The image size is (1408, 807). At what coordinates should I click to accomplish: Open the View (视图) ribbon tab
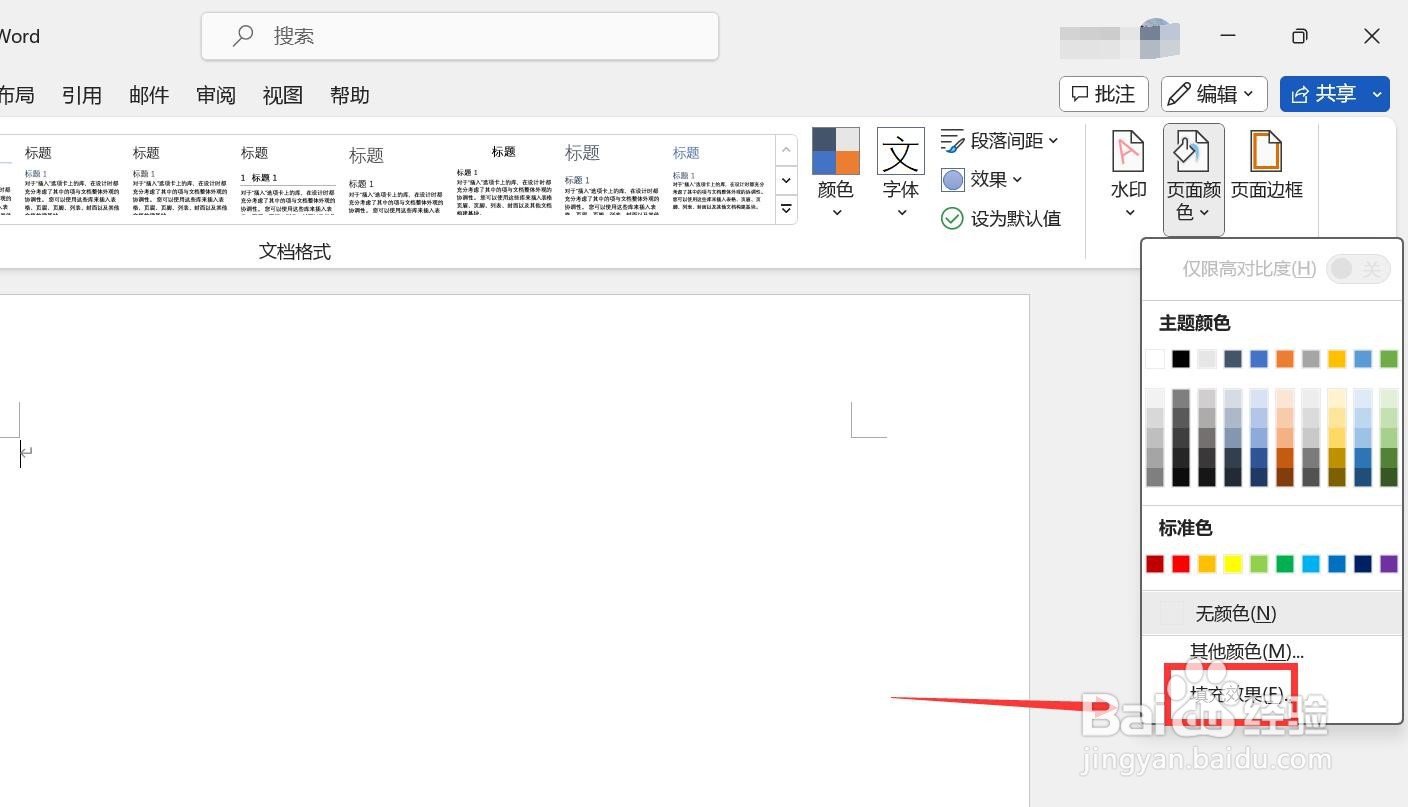tap(282, 95)
